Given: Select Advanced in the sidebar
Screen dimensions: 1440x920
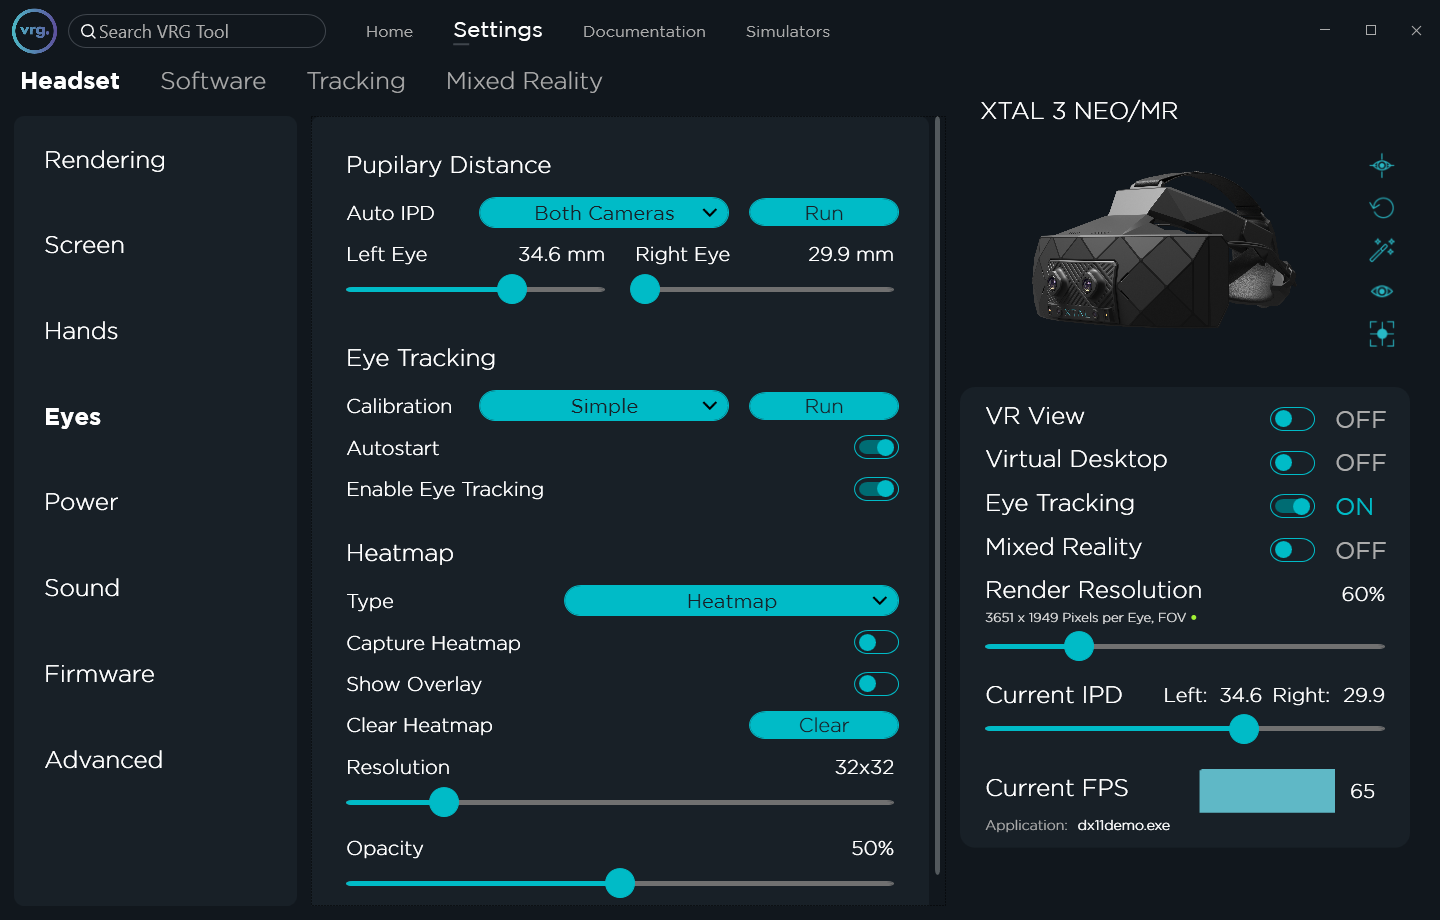Looking at the screenshot, I should click(x=103, y=760).
